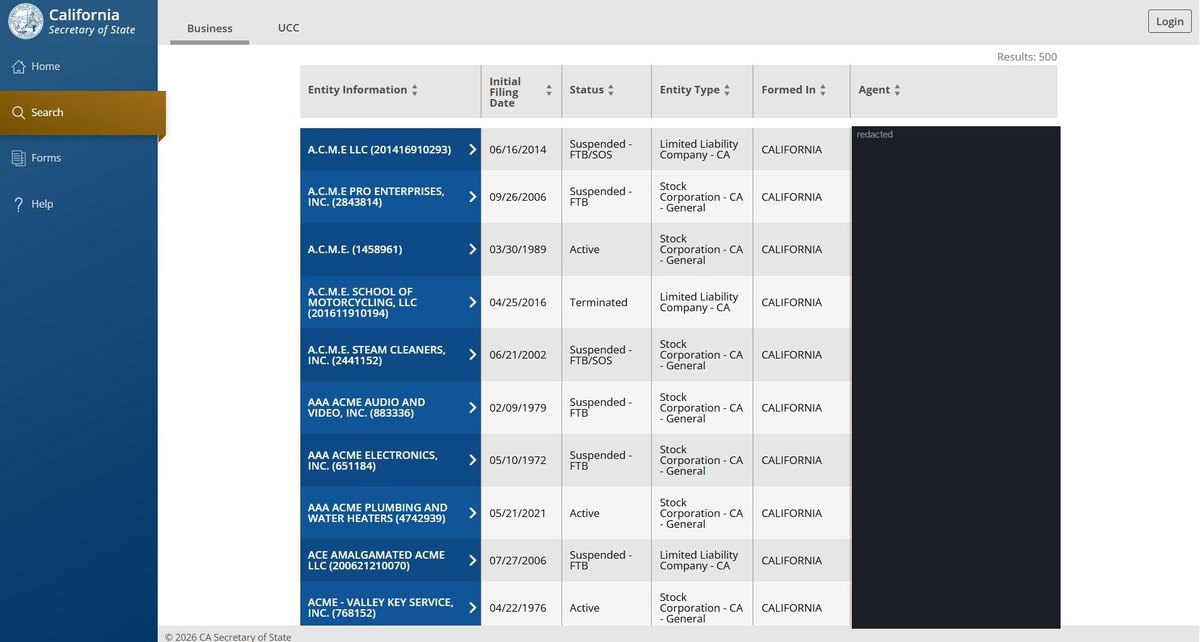Click Results: 500 count text
The width and height of the screenshot is (1200, 642).
1027,57
